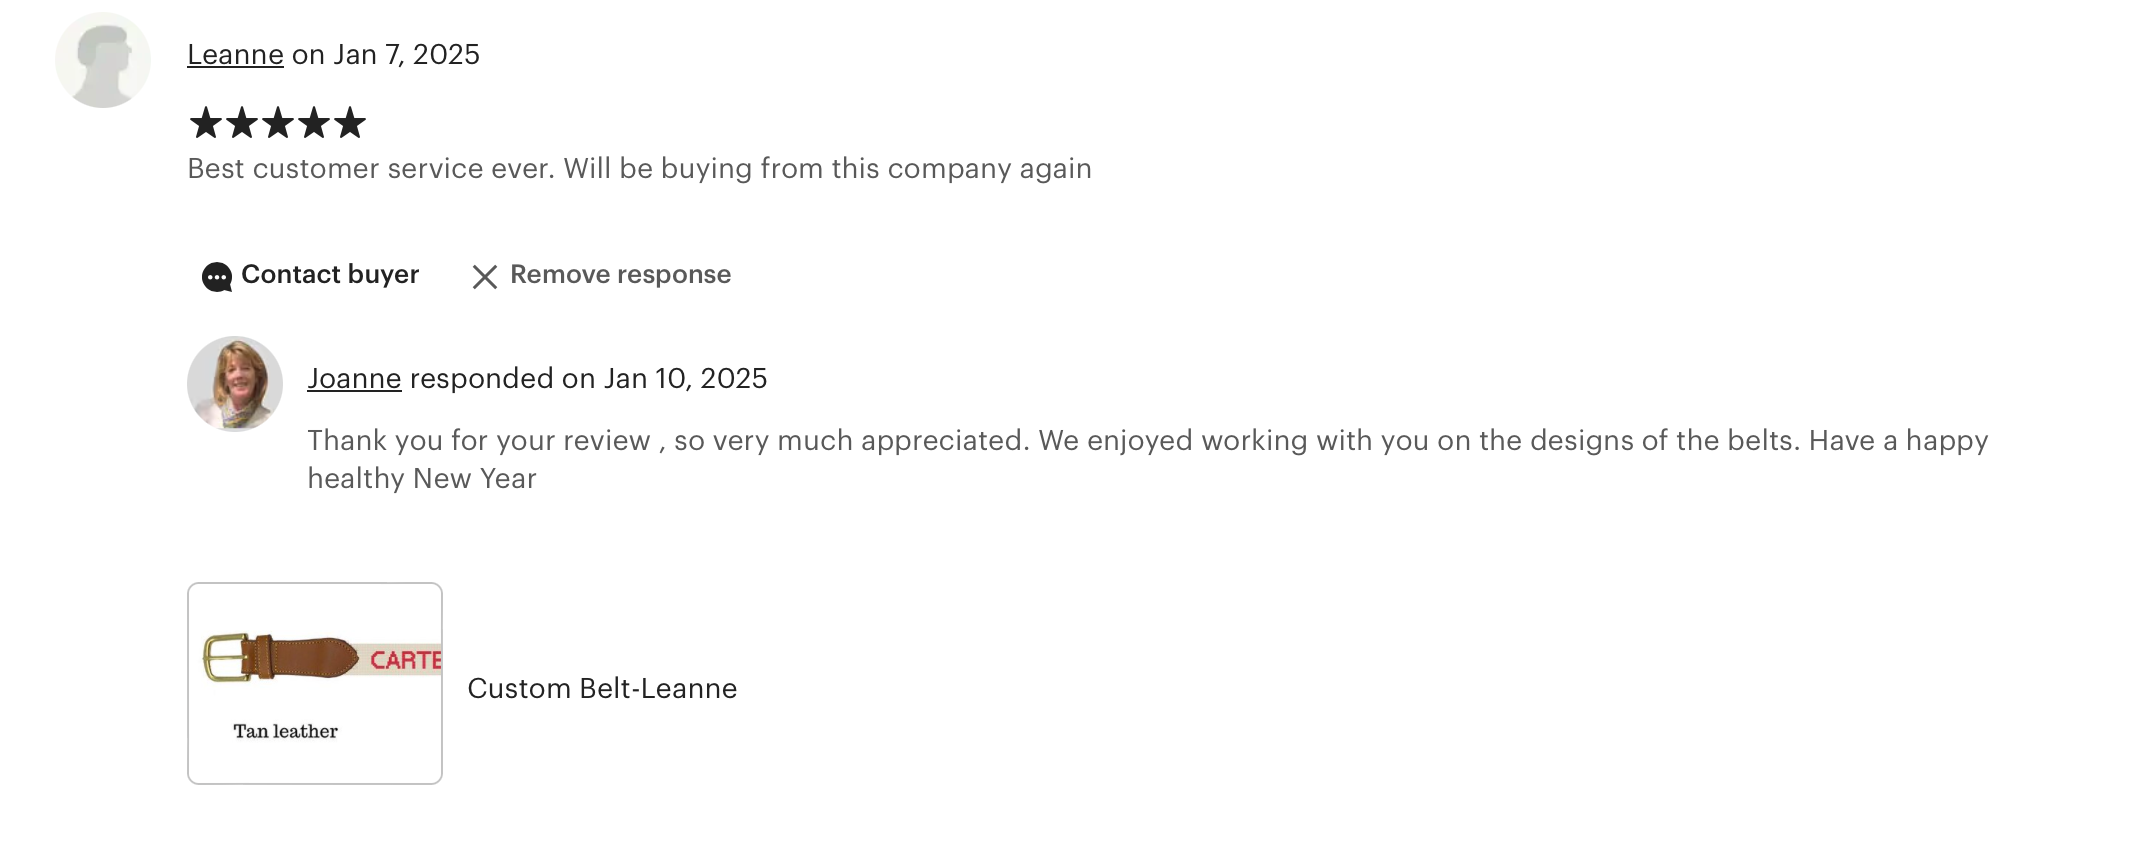Screen dimensions: 2154x854
Task: Click the responded on Jan 10, 2025 text
Action: (x=588, y=379)
